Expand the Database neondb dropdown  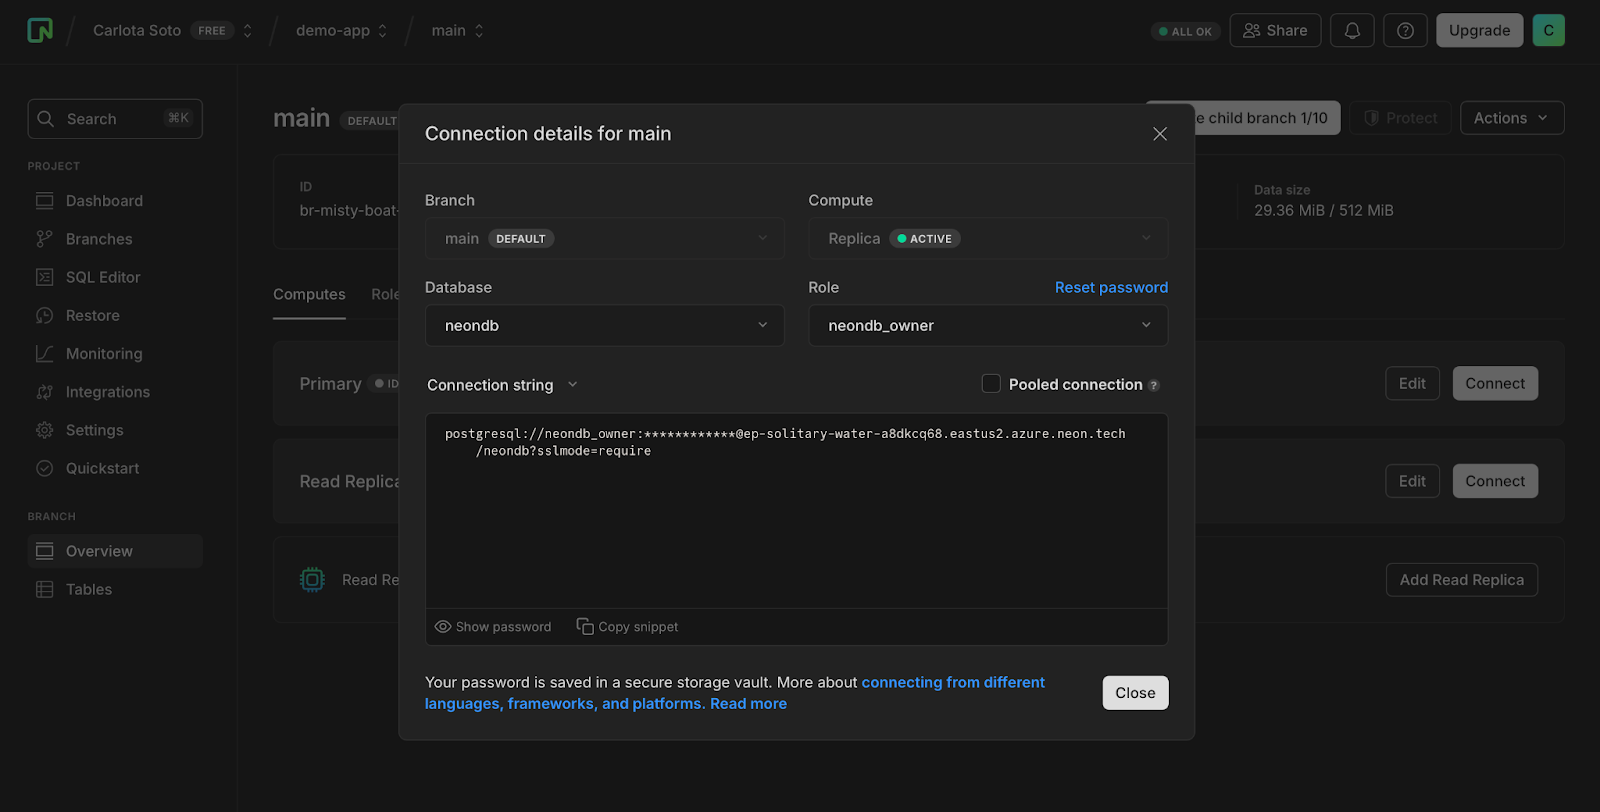pos(605,325)
